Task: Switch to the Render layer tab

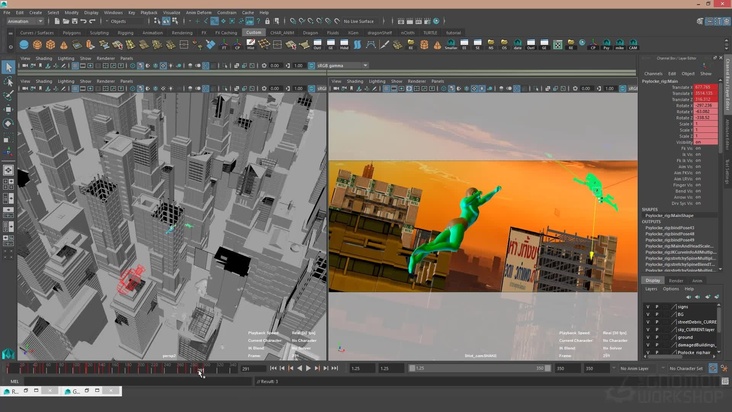Action: tap(676, 281)
